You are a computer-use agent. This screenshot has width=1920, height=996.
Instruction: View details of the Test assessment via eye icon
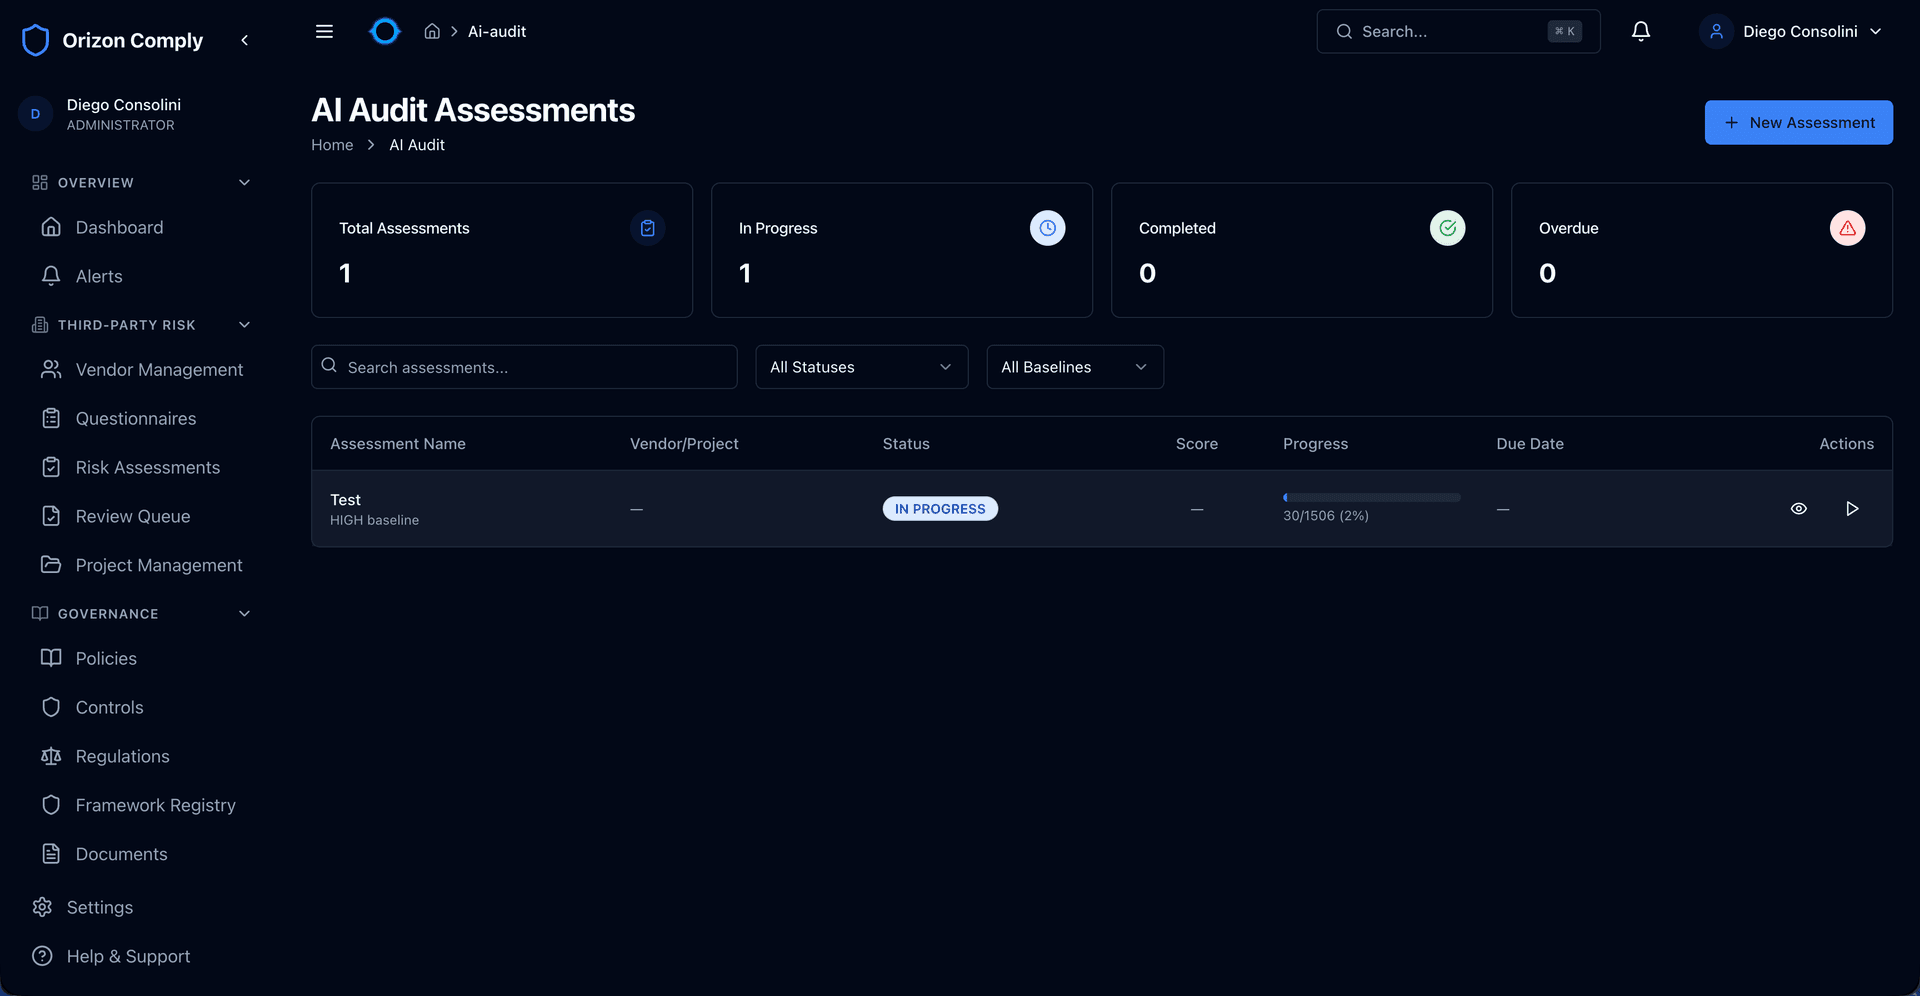point(1800,508)
